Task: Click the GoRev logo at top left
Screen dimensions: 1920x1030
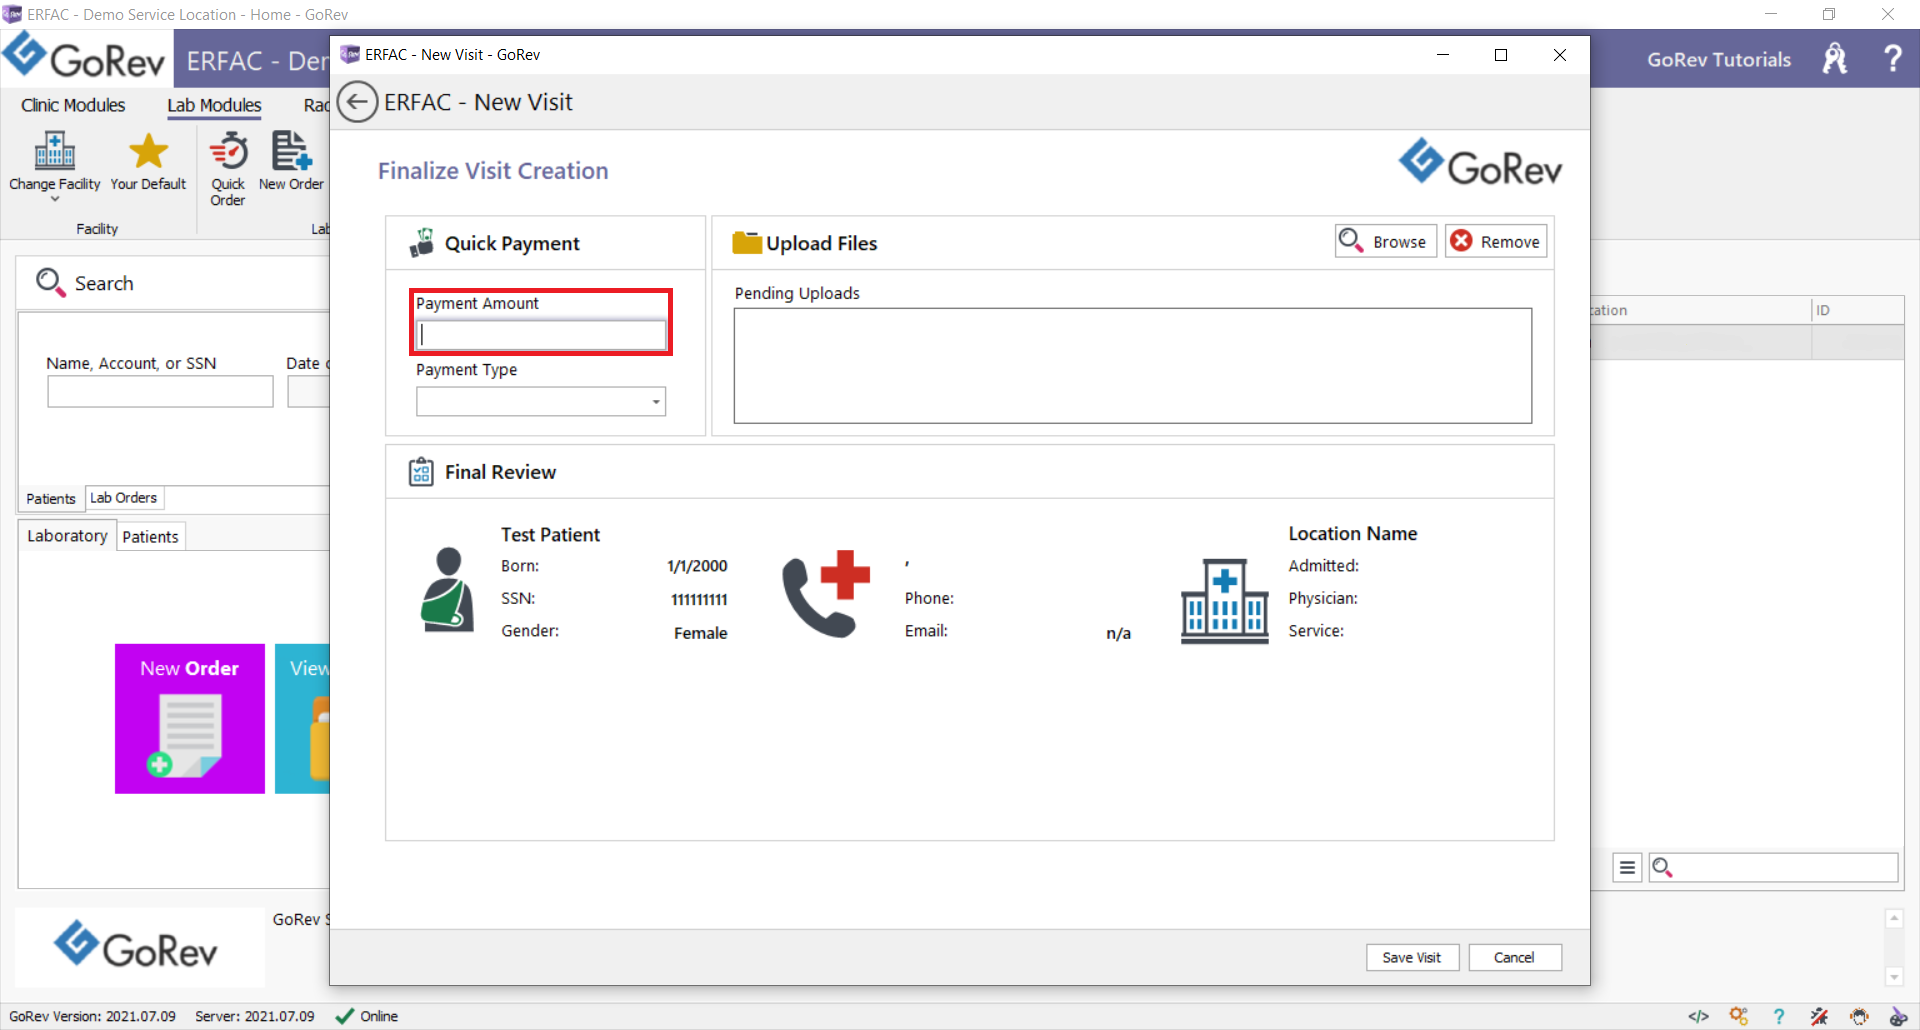Action: point(84,58)
